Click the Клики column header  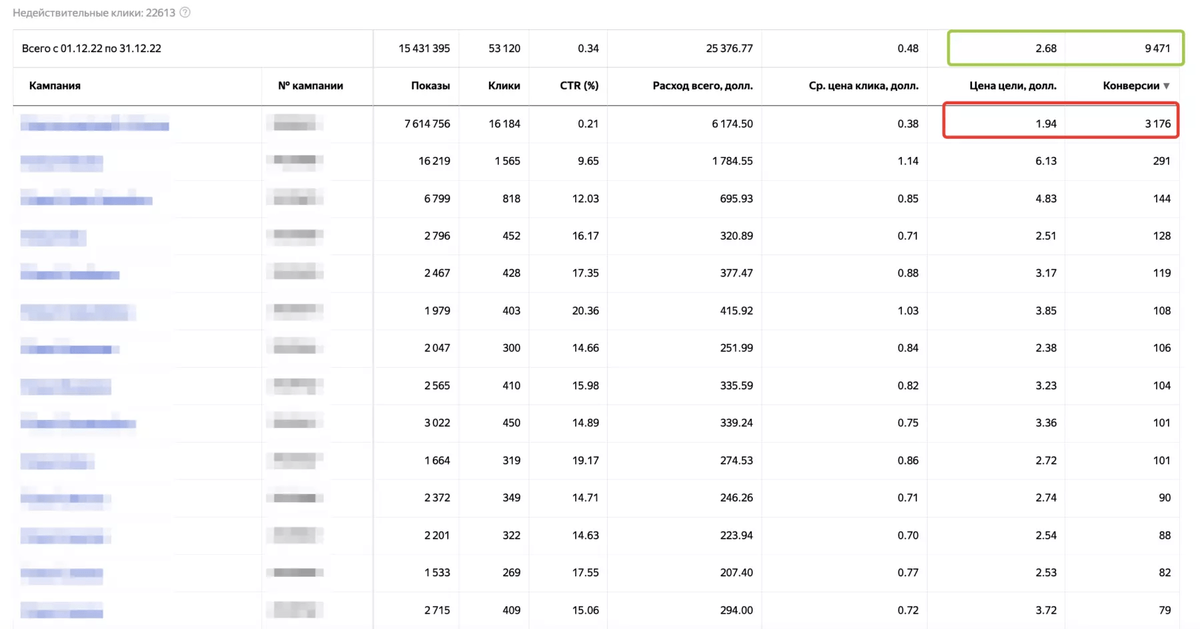[x=504, y=86]
